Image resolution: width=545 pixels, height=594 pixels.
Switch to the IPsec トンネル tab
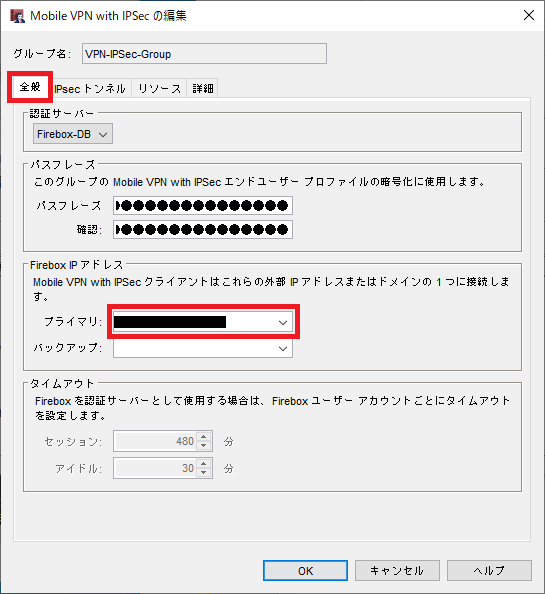pyautogui.click(x=90, y=89)
